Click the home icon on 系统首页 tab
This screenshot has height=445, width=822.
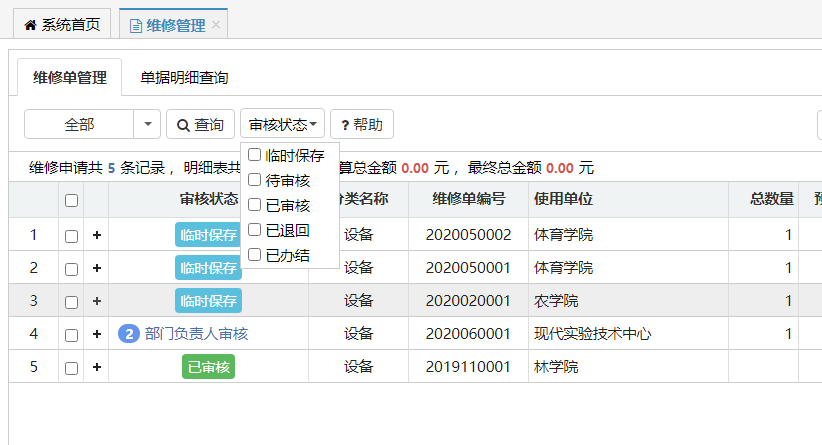click(29, 25)
